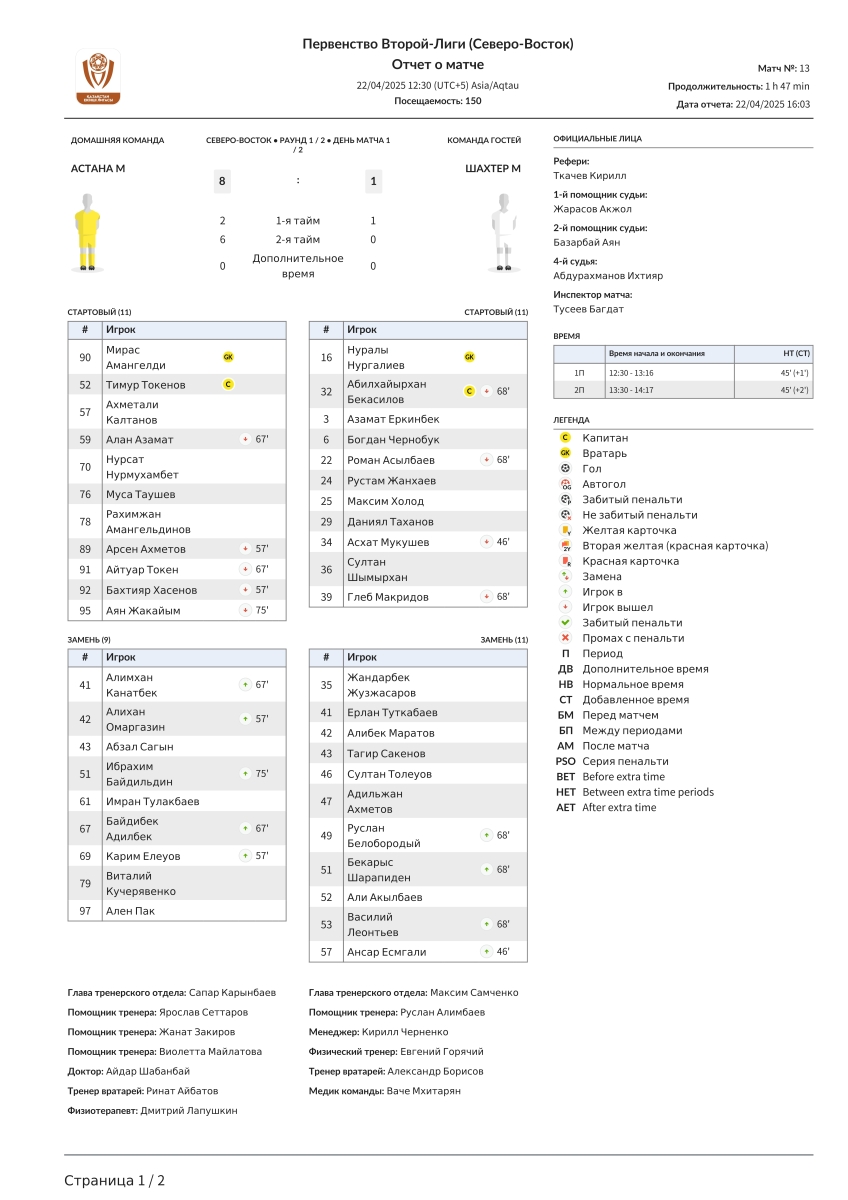This screenshot has height=1200, width=848.
Task: Click the page indicator Страница 1 / 2
Action: 114,1181
